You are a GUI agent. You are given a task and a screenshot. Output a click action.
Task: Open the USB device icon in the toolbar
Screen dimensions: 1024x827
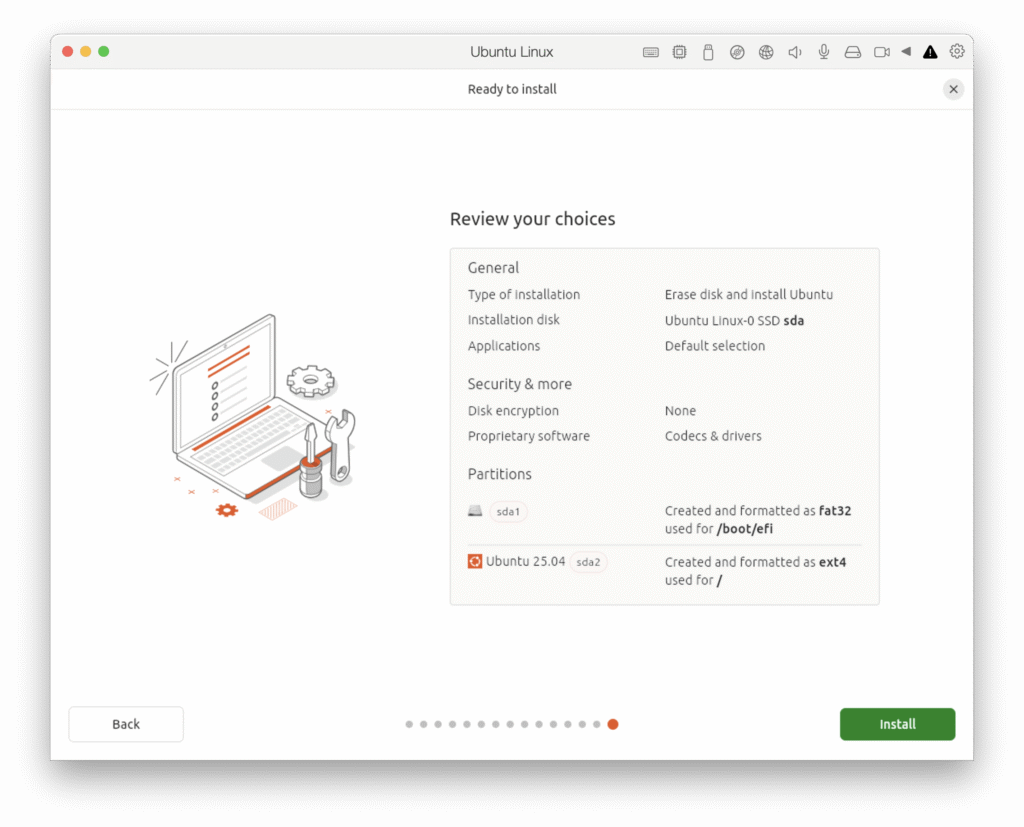pos(708,52)
